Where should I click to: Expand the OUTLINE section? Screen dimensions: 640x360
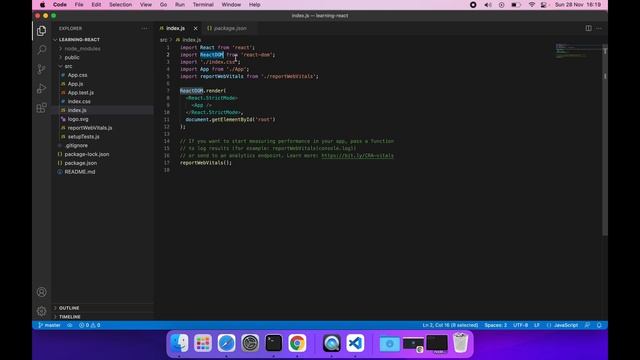pyautogui.click(x=69, y=308)
